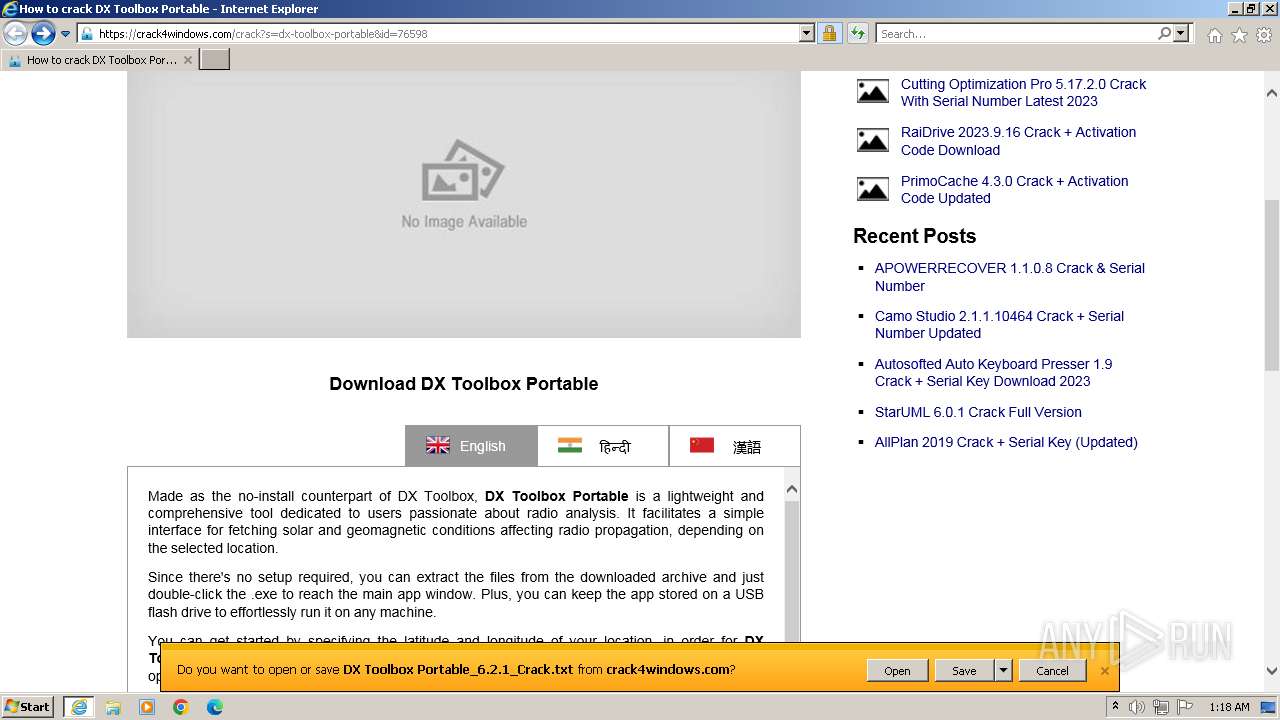
Task: Open PrimoCache 4.3.0 Crack link
Action: coord(1014,190)
